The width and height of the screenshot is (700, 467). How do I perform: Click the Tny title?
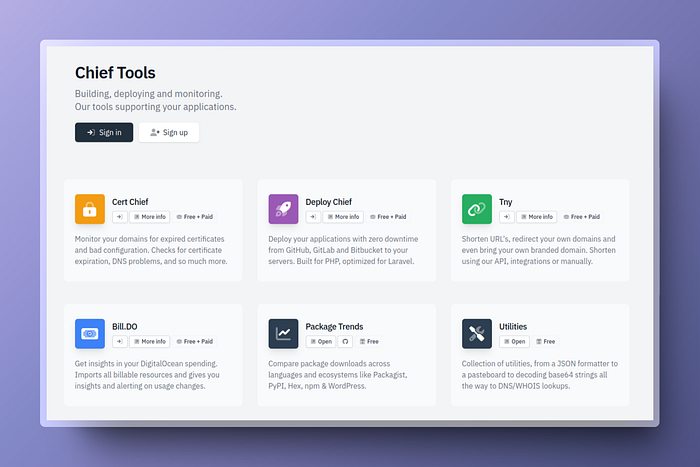[x=506, y=202]
